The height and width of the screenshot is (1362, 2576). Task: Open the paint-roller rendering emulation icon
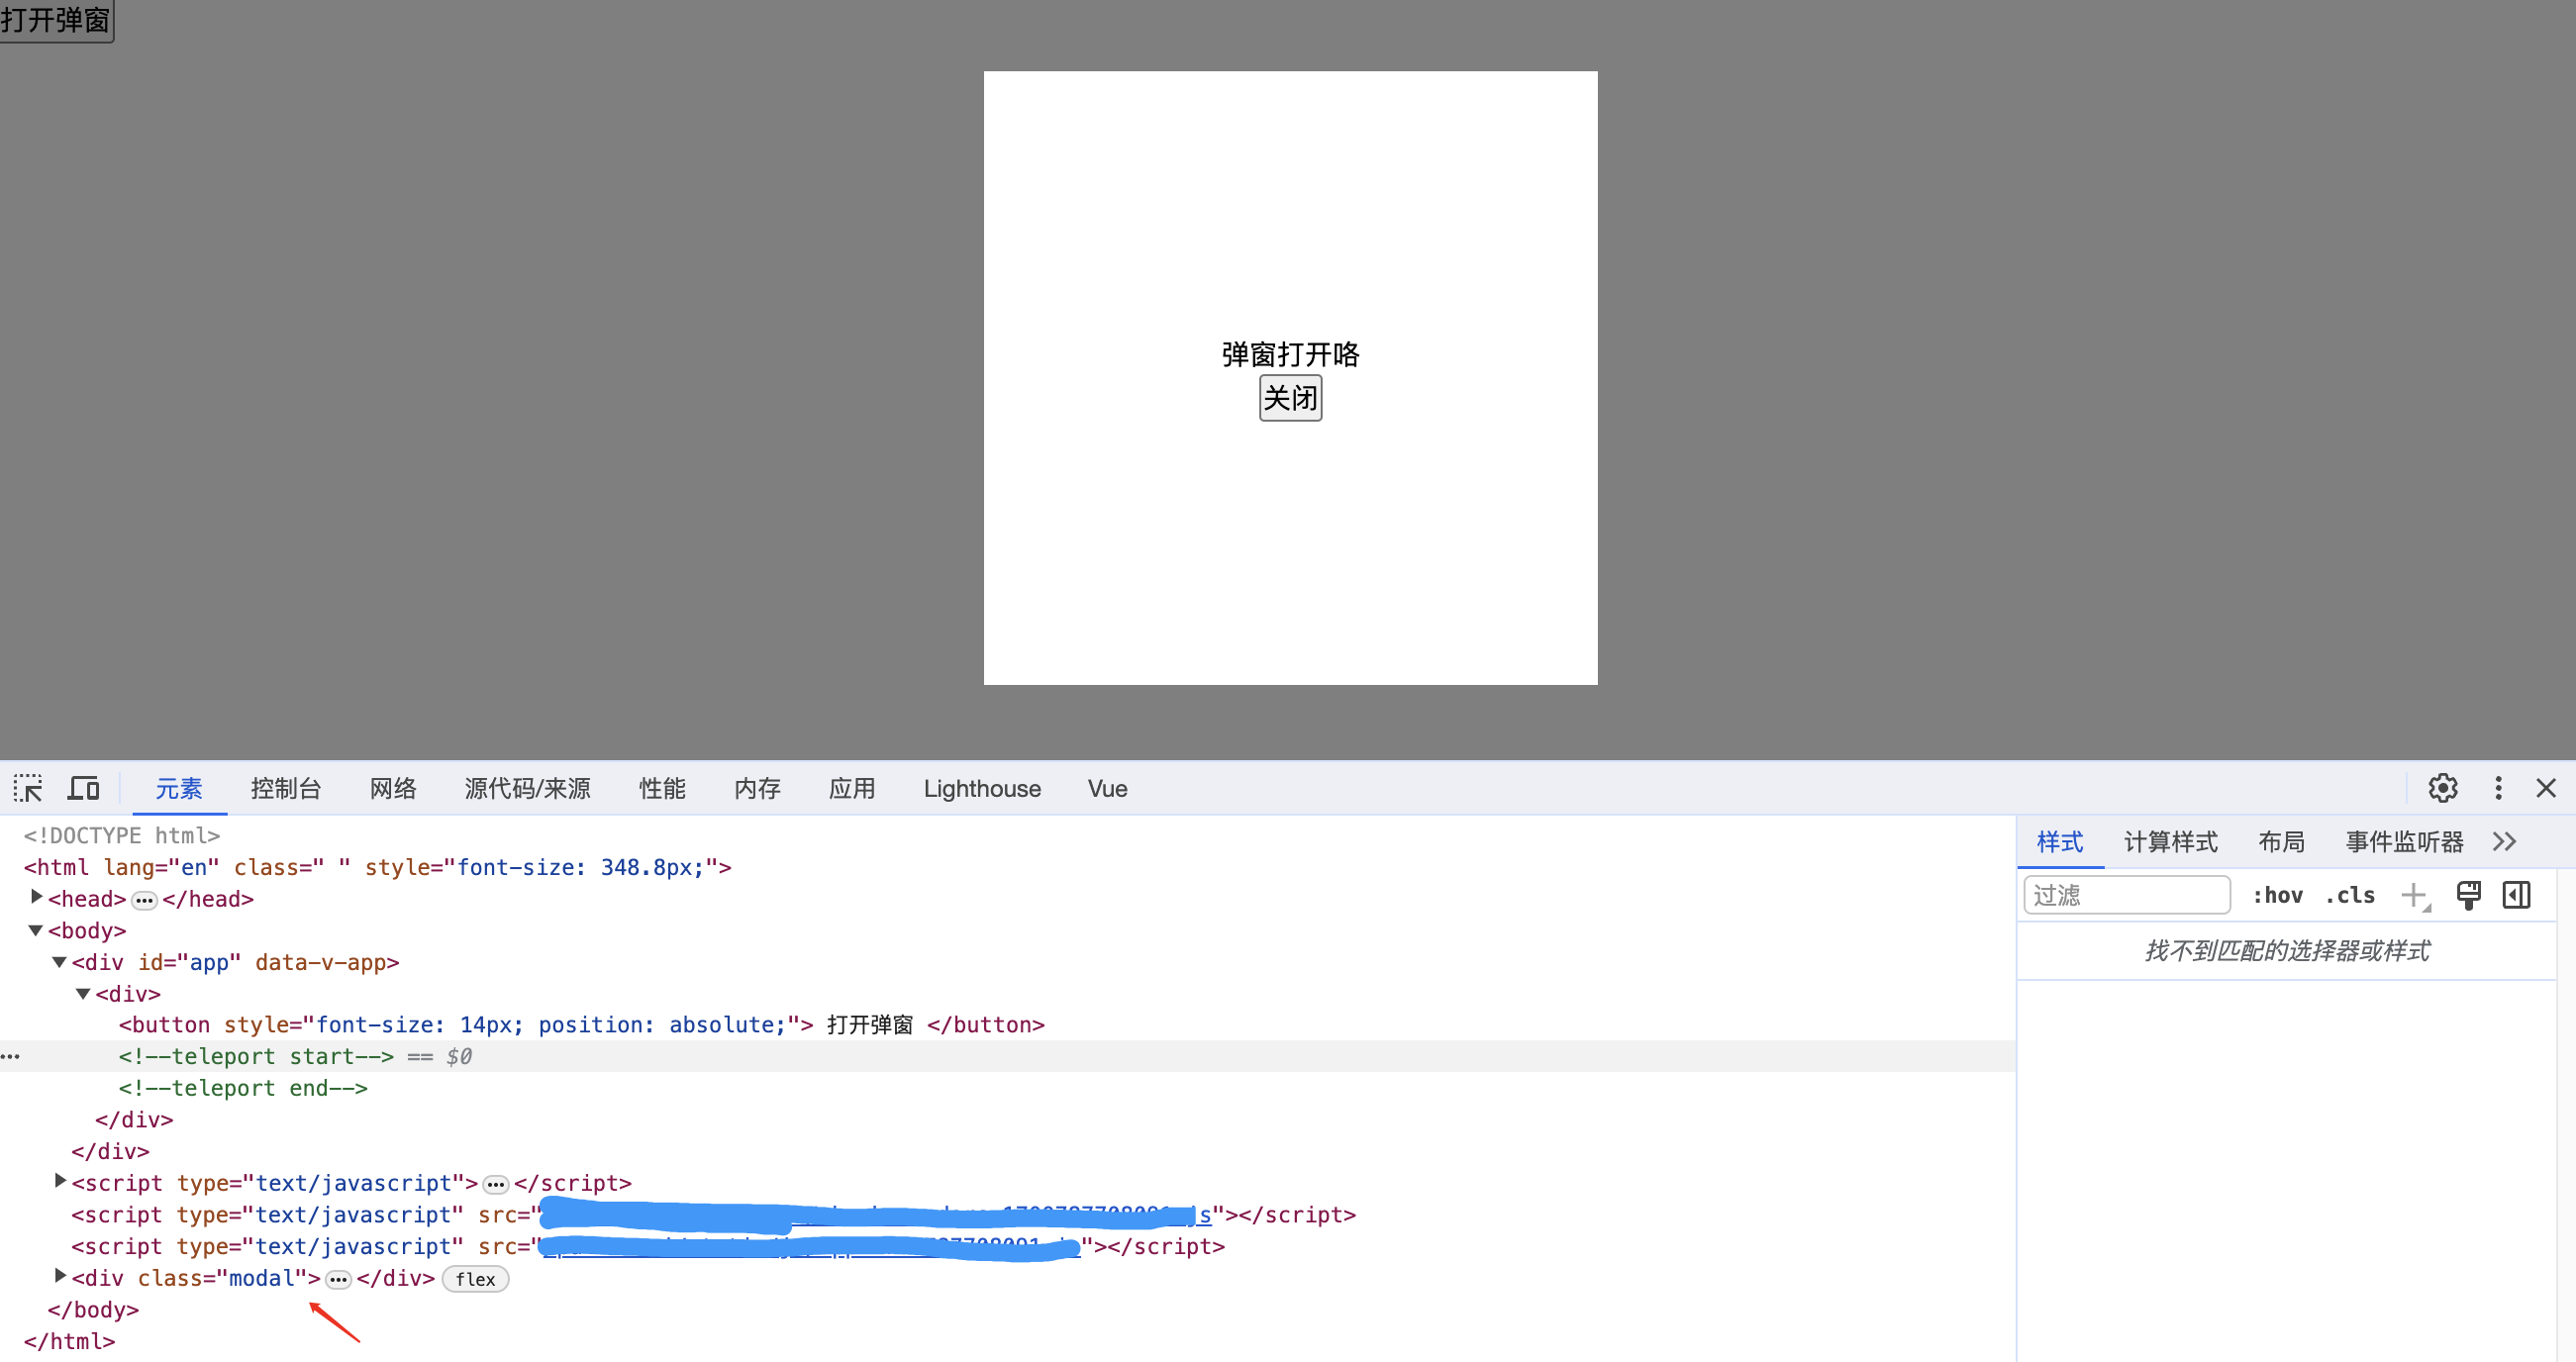pos(2467,895)
